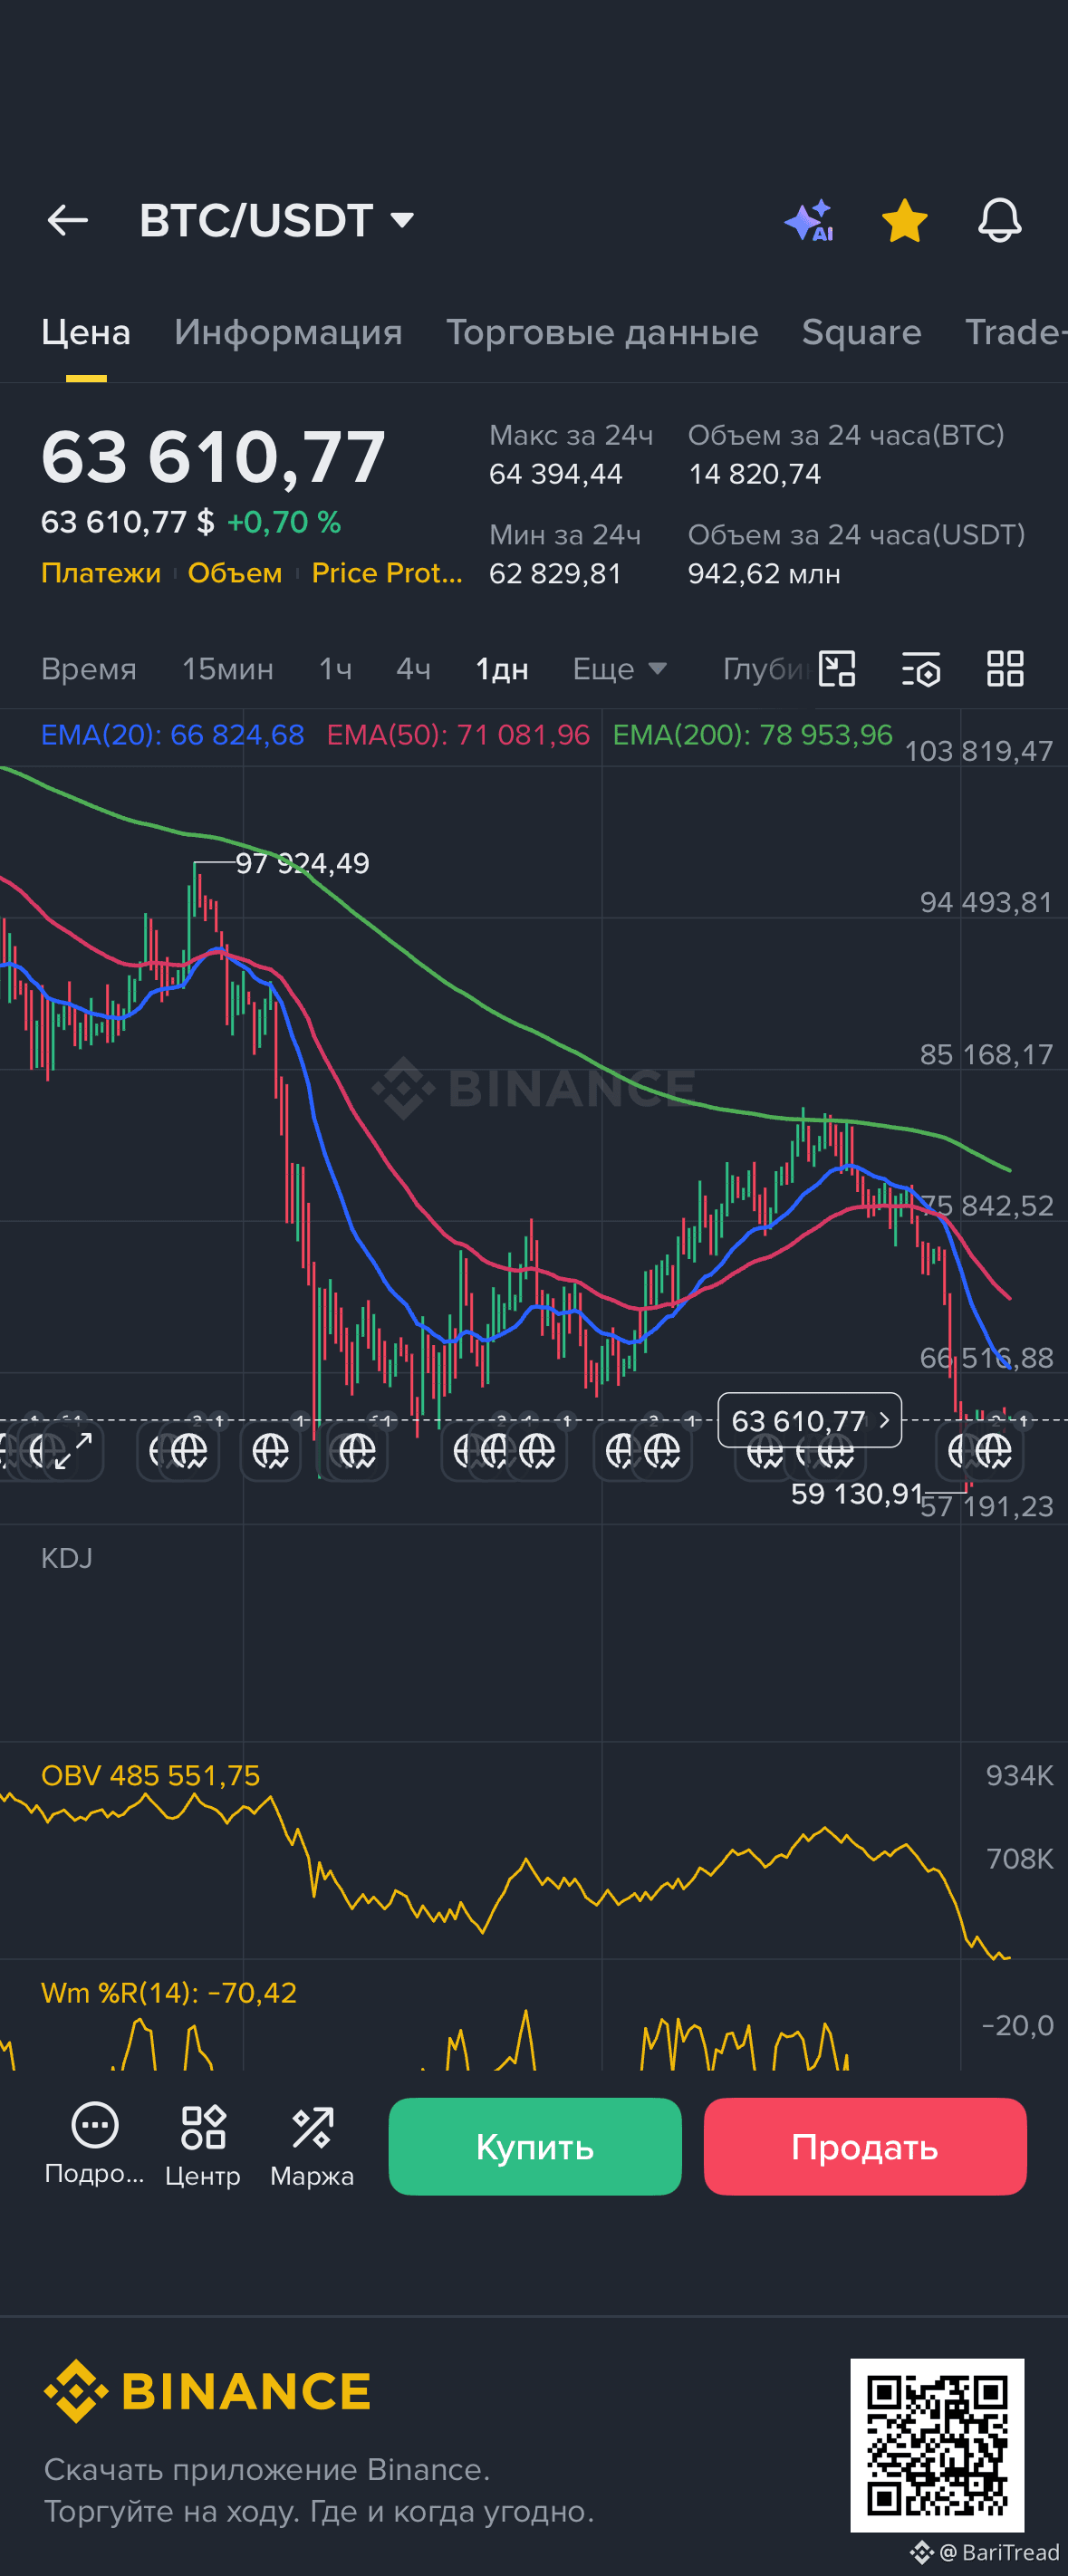
Task: Open the Маржа margin icon
Action: click(x=312, y=2145)
